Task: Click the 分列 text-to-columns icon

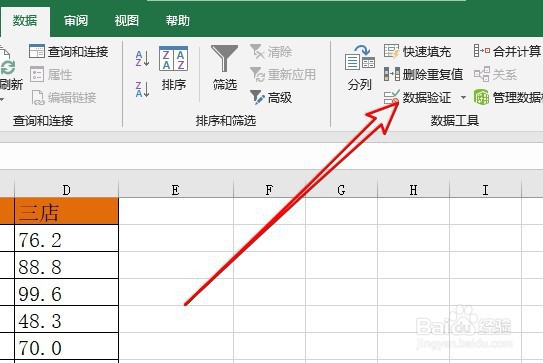Action: point(360,57)
